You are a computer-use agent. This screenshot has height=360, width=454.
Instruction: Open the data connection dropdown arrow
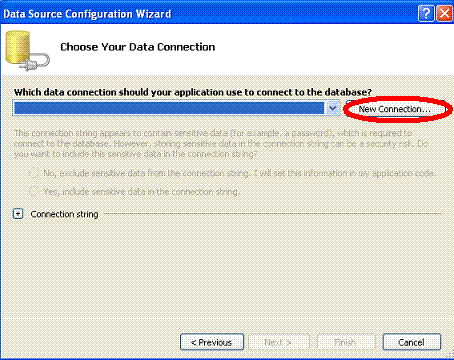[x=332, y=108]
